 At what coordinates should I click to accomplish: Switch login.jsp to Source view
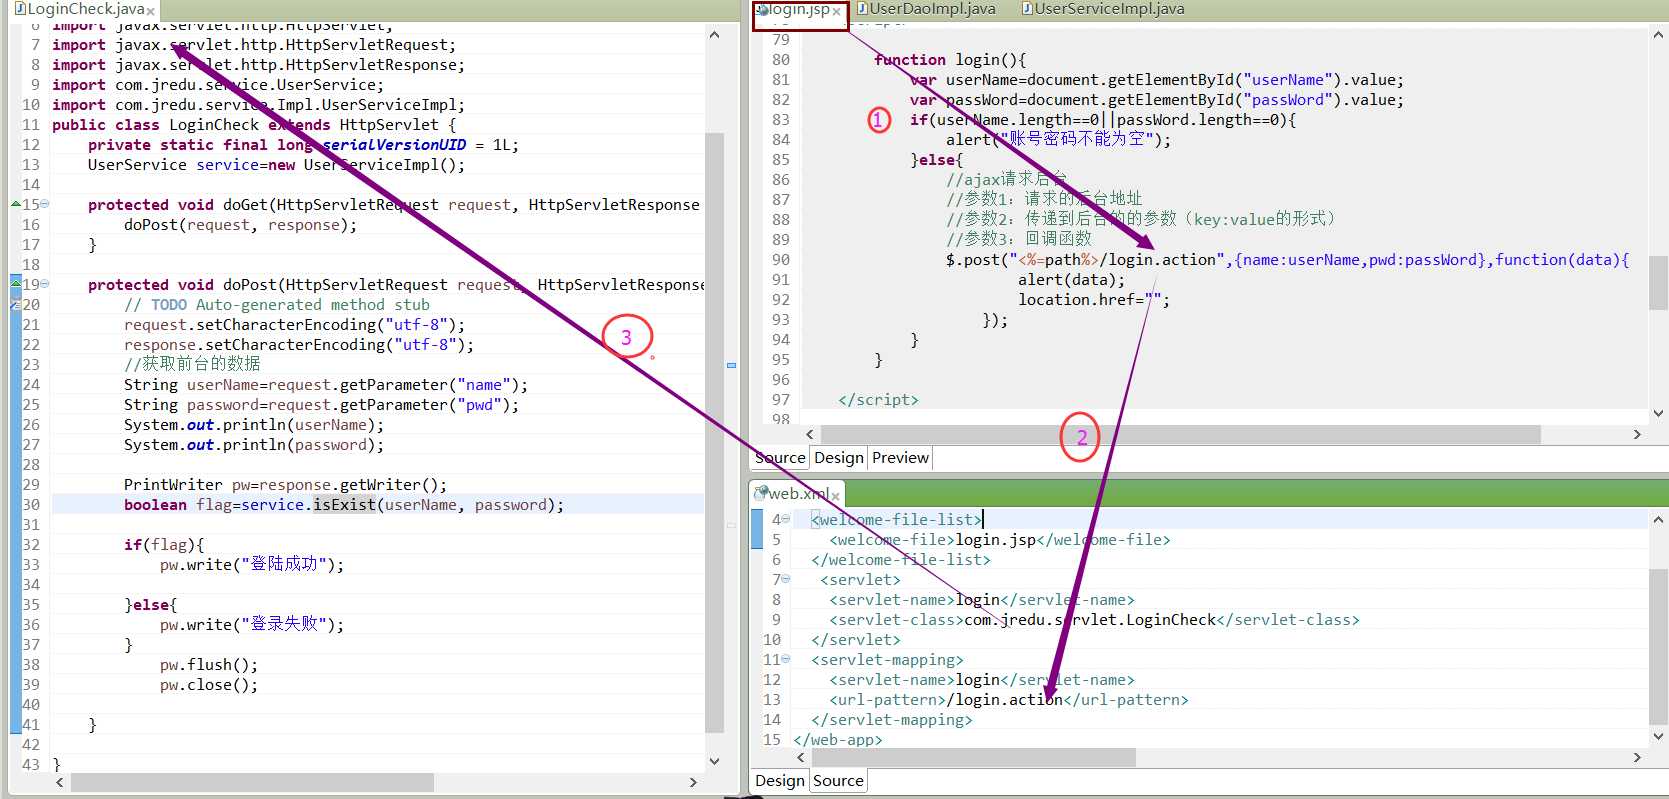(780, 458)
